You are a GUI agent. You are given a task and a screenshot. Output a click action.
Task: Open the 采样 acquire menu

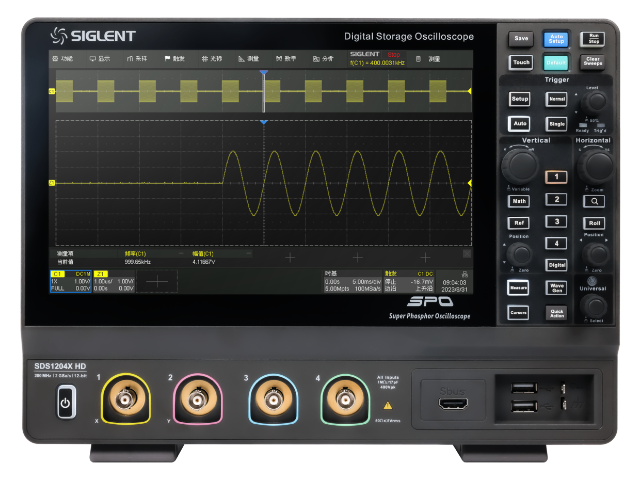click(137, 59)
